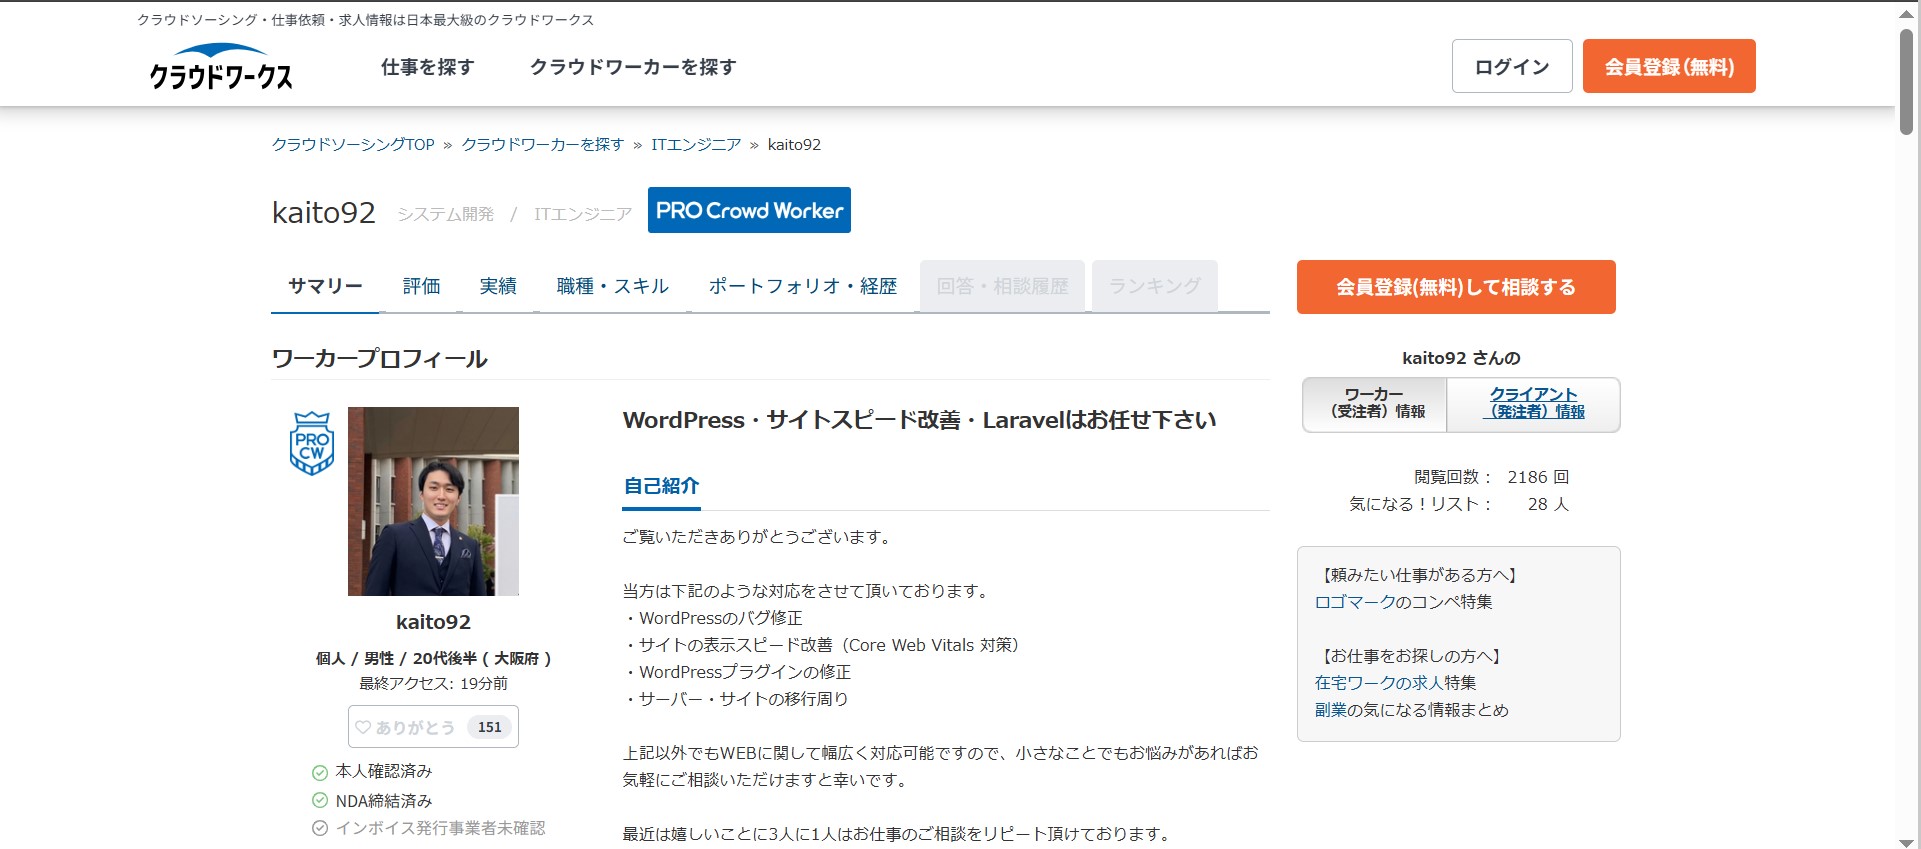Switch to the 評価 tab

[x=421, y=286]
